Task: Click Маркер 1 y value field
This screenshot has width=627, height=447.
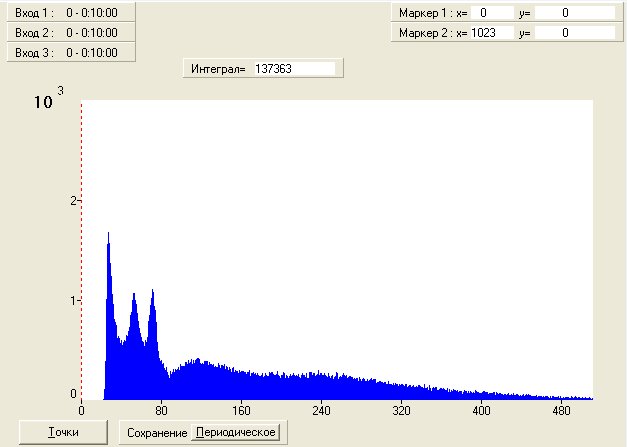Action: tap(575, 13)
